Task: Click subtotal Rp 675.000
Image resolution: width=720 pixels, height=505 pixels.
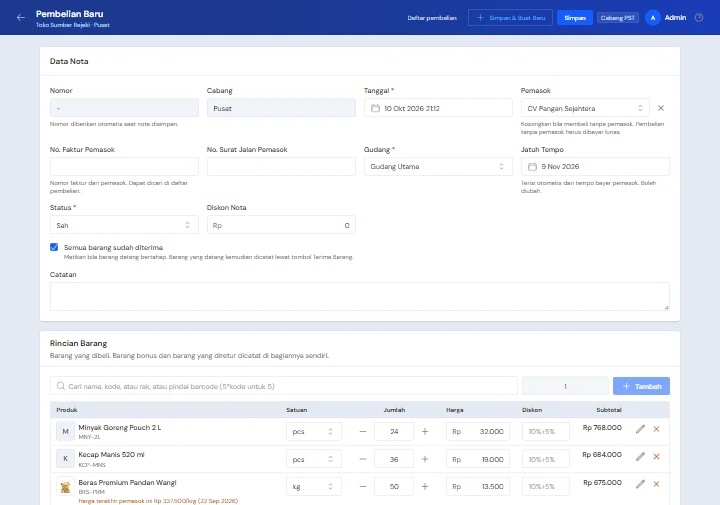Action: [x=602, y=483]
